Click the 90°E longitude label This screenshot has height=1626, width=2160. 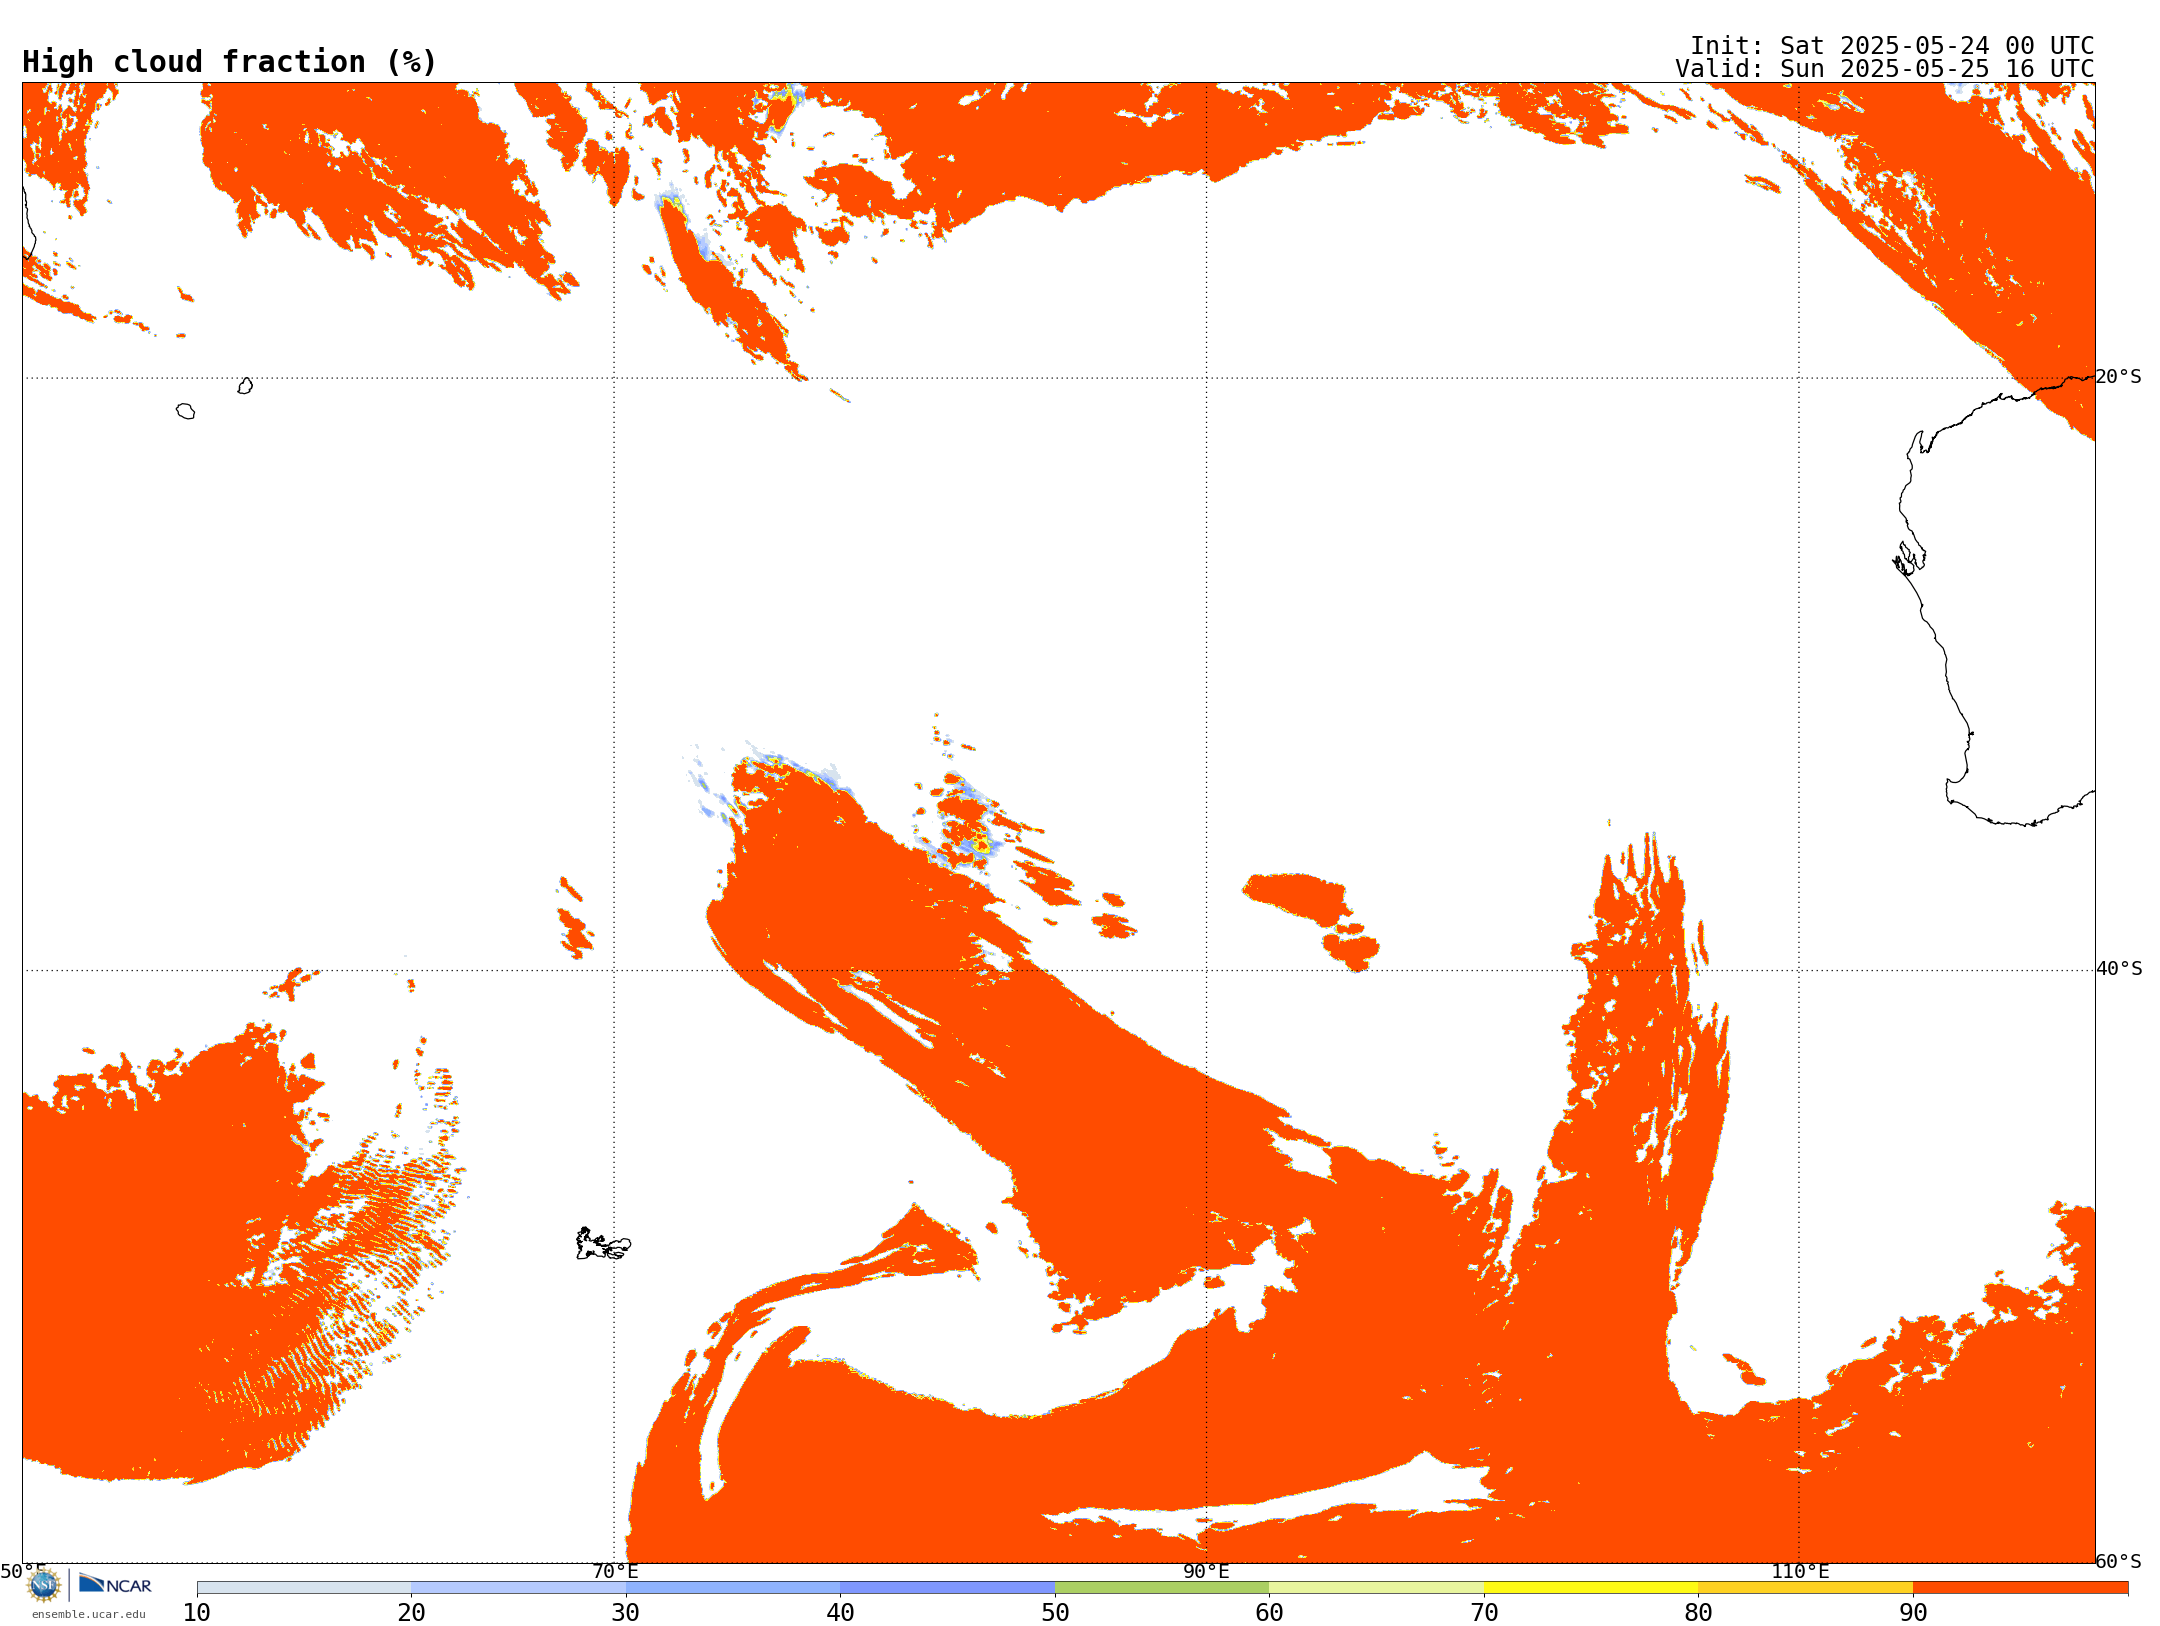tap(1206, 1572)
